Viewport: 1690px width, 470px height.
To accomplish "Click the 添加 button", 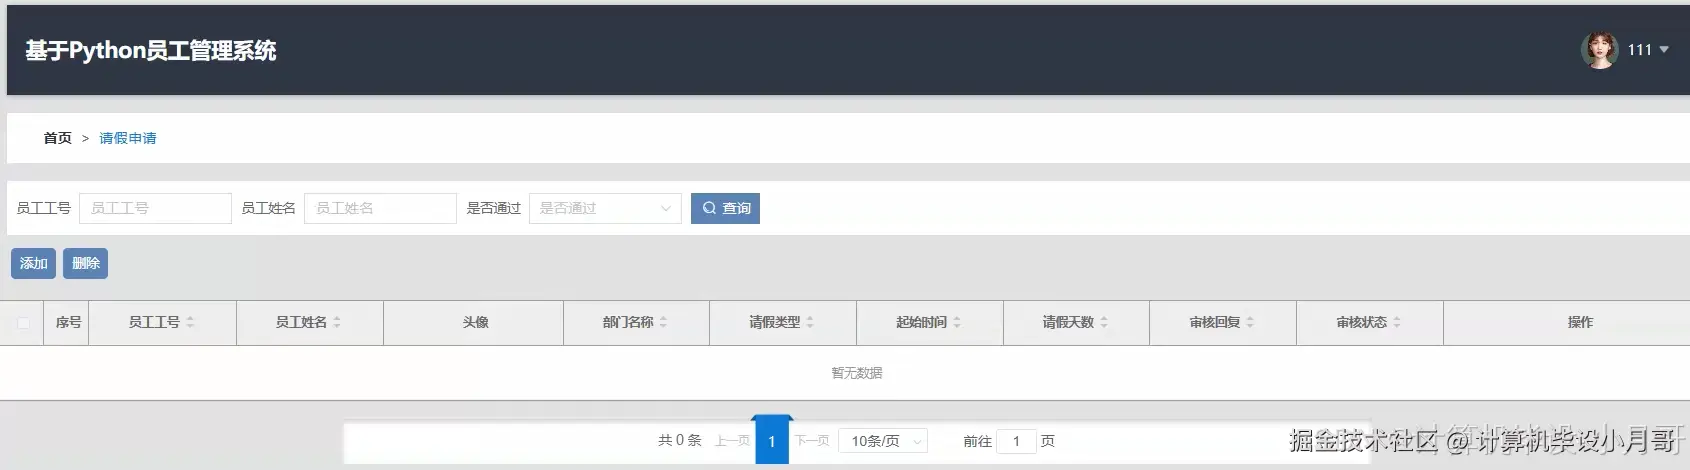I will pyautogui.click(x=33, y=263).
